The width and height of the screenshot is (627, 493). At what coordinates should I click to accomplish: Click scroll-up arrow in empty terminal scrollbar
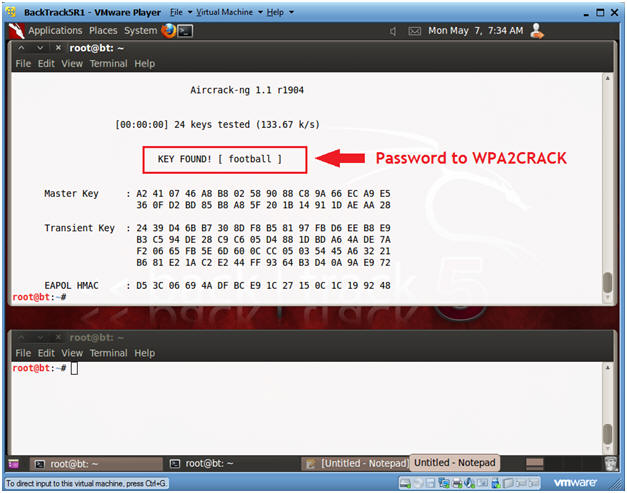pos(607,367)
